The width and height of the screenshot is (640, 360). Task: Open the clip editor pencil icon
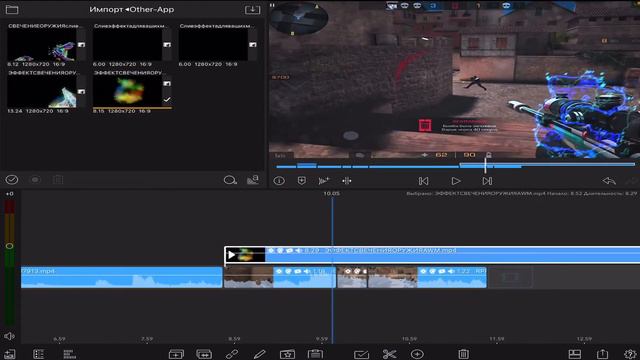(260, 354)
